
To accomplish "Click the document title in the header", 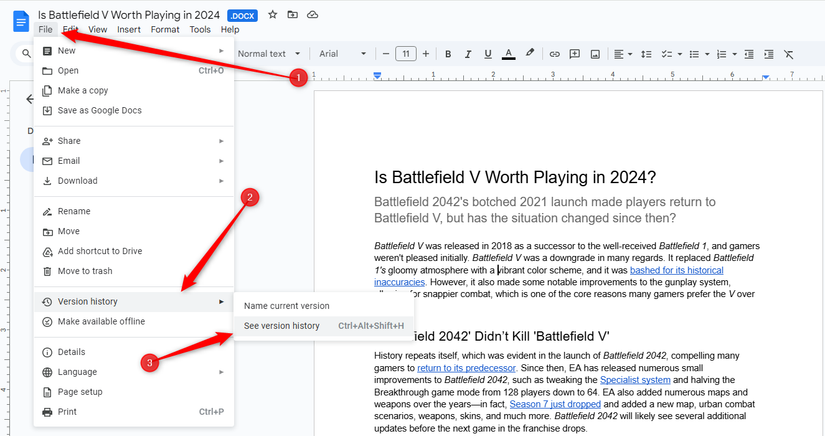I will [129, 15].
